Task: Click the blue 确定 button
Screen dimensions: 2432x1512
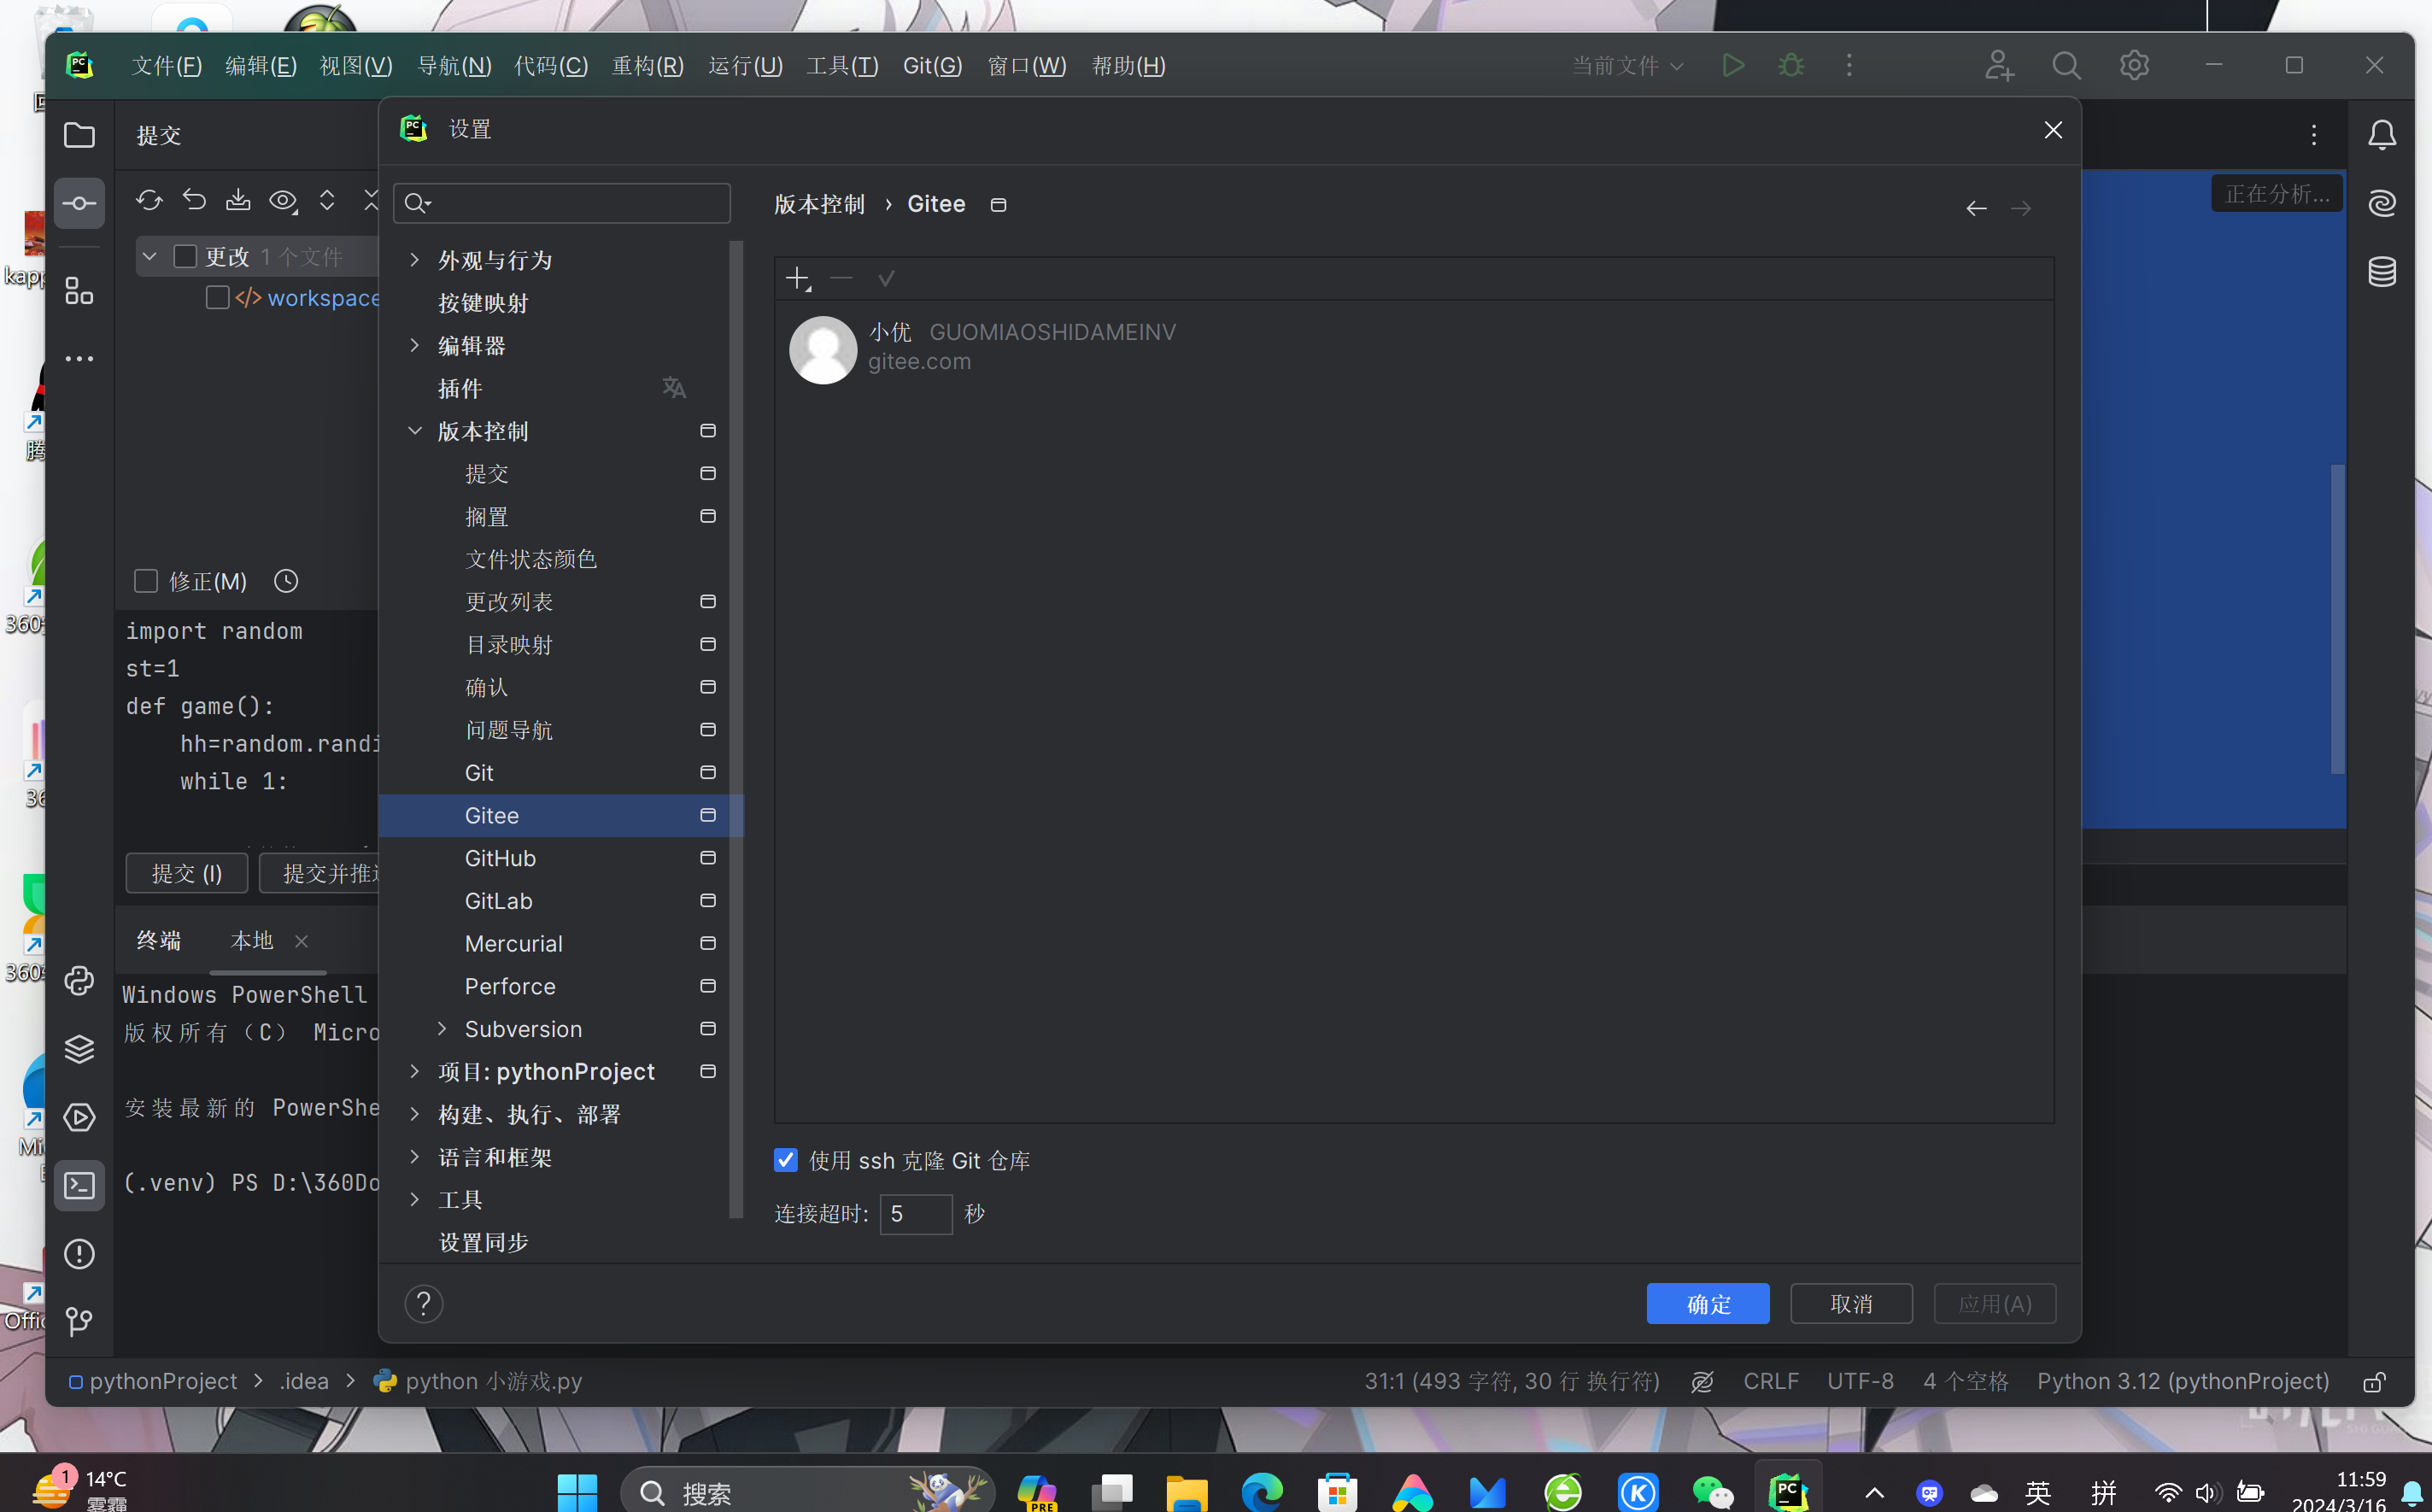Action: coord(1707,1303)
